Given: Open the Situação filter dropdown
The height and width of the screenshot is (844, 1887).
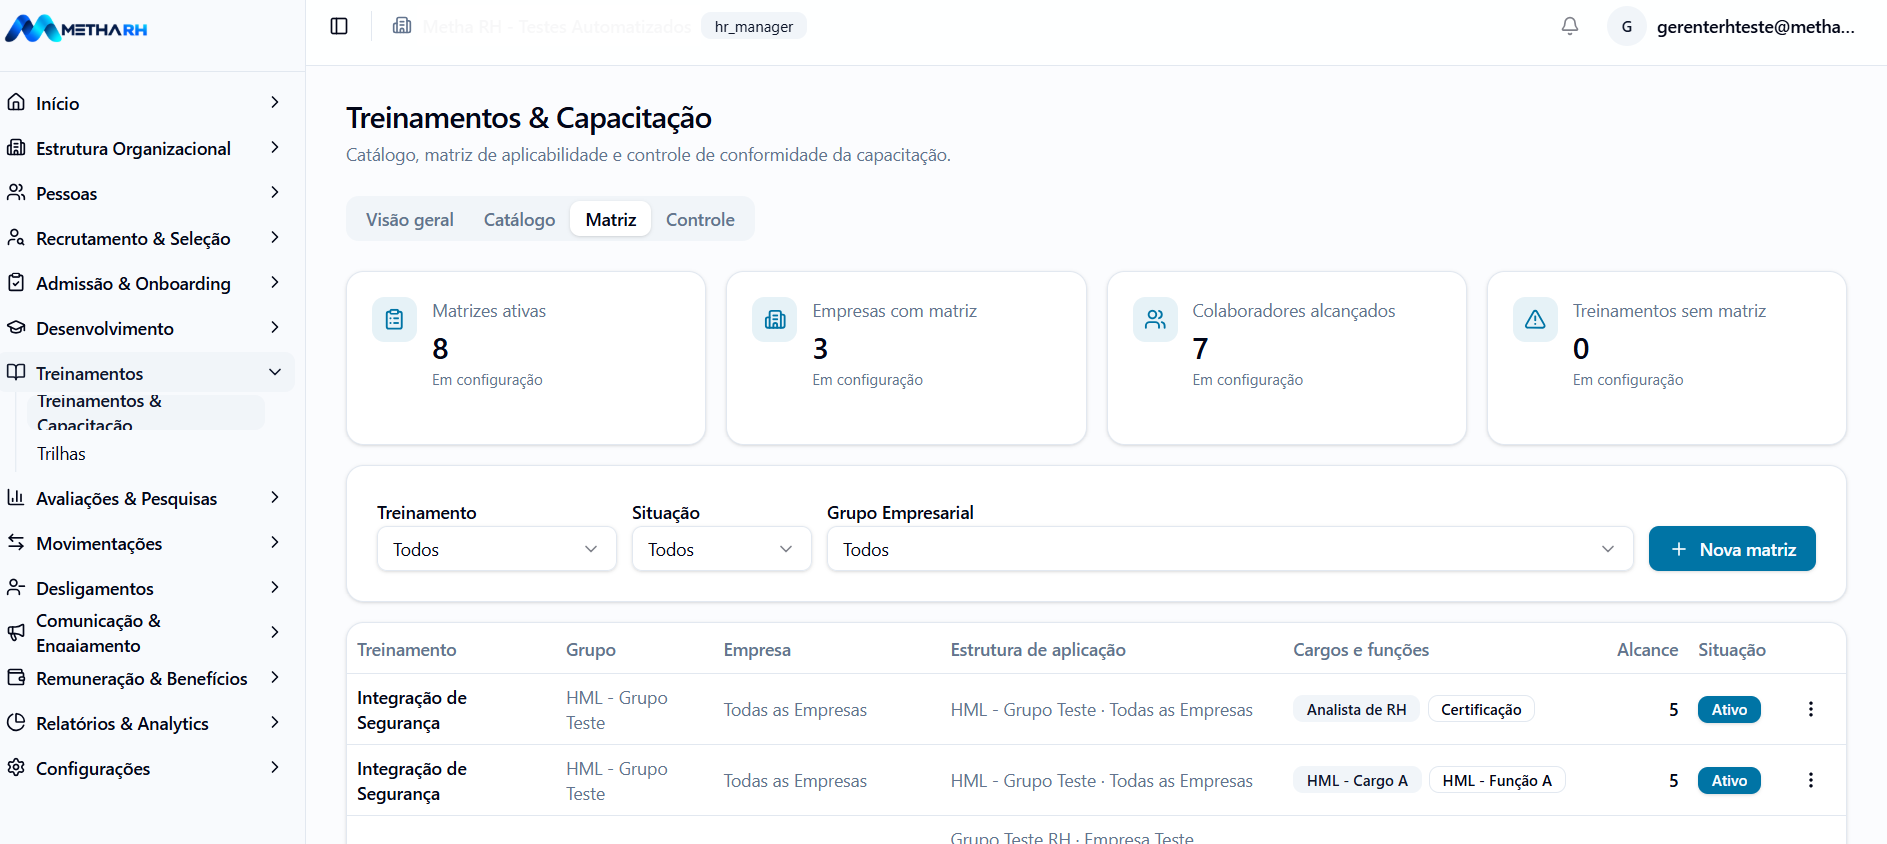Looking at the screenshot, I should point(721,549).
